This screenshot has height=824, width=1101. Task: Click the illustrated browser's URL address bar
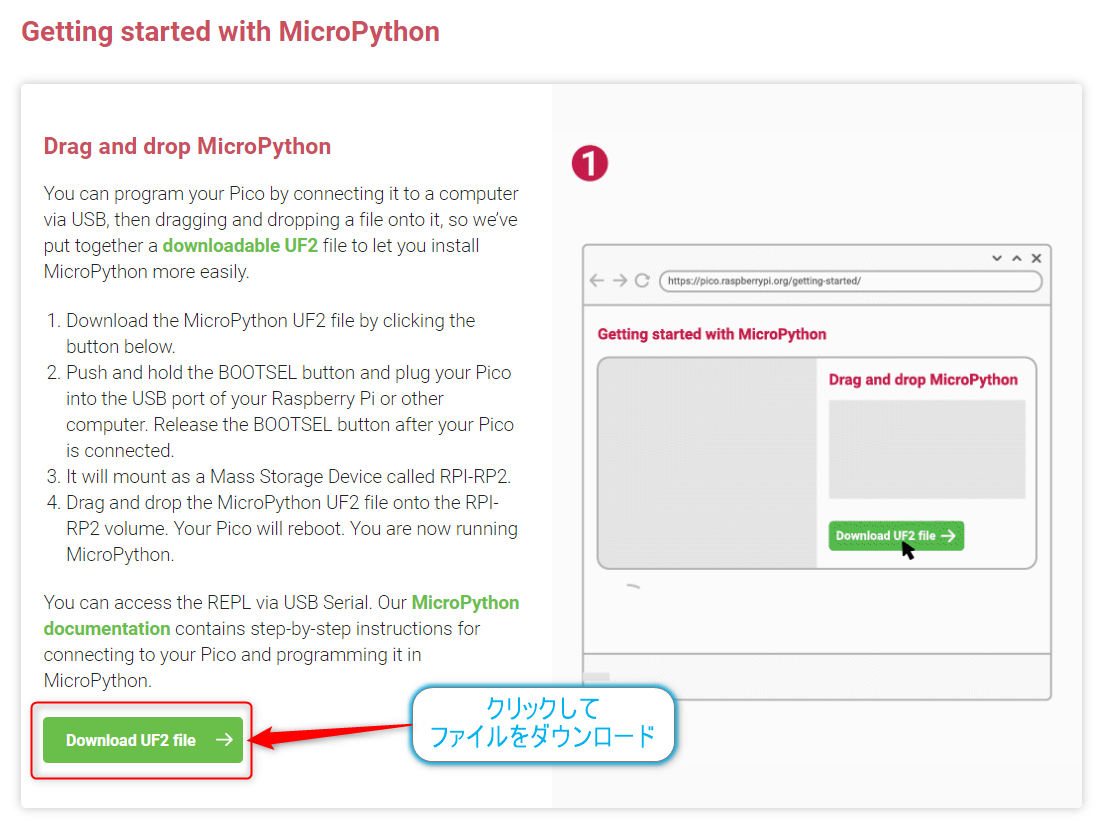(x=850, y=281)
